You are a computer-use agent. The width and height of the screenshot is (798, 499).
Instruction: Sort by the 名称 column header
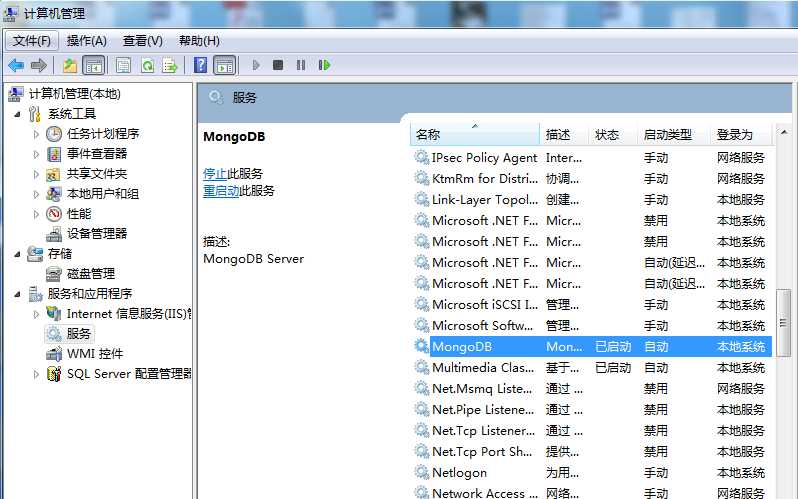tap(474, 134)
